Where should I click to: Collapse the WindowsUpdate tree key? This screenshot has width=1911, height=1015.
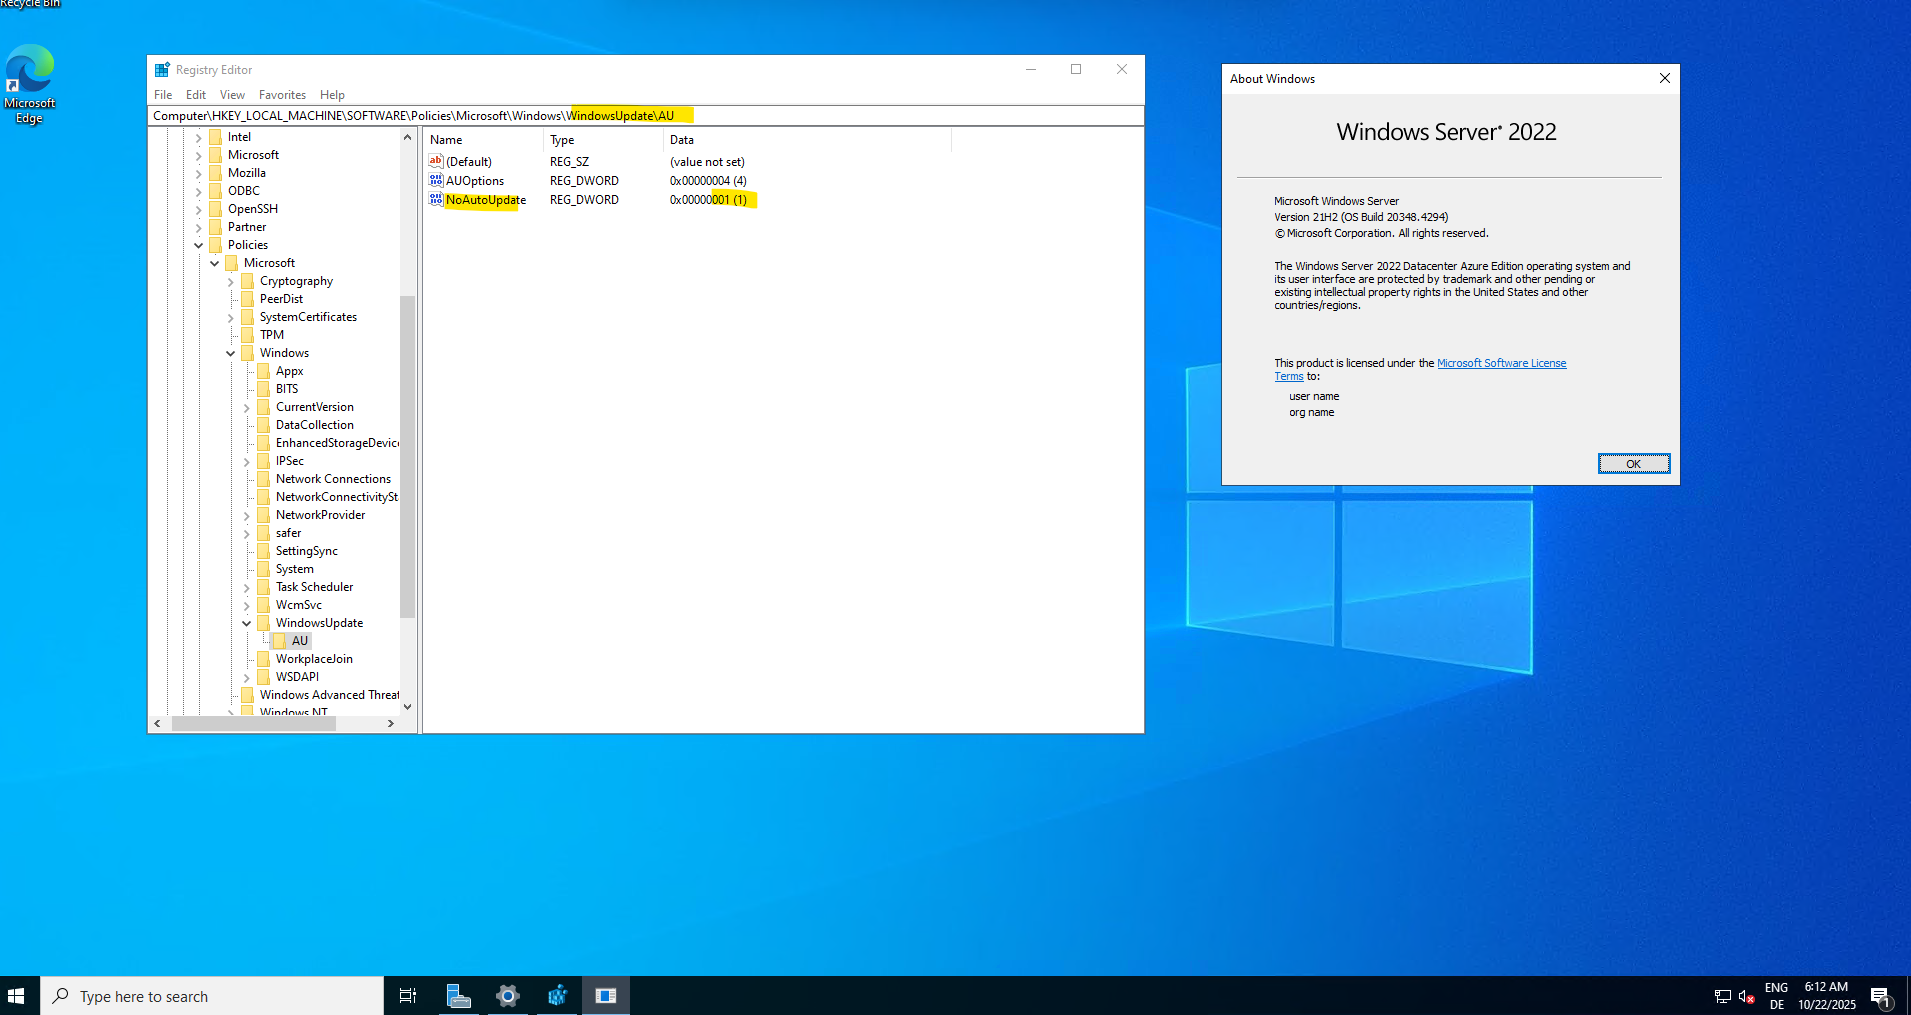[x=247, y=623]
